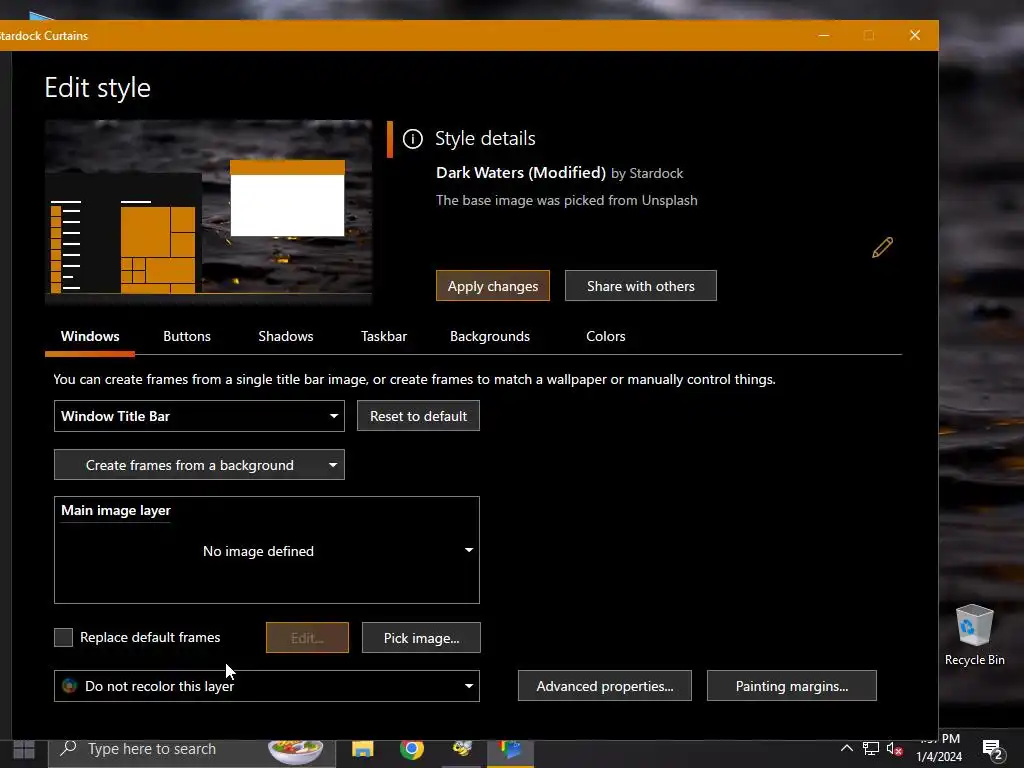The width and height of the screenshot is (1024, 768).
Task: Click the muted volume tray icon
Action: 895,749
